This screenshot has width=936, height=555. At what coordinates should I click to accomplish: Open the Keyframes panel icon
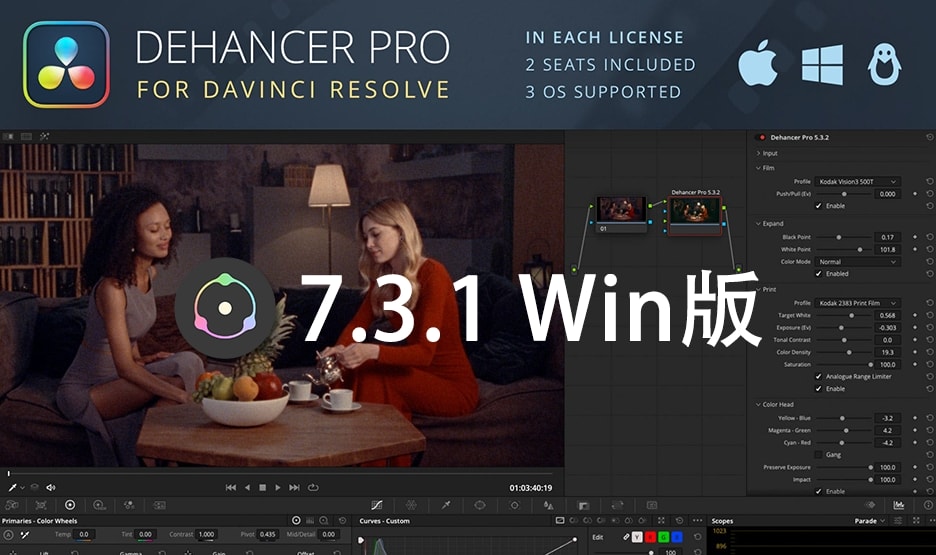[x=870, y=505]
